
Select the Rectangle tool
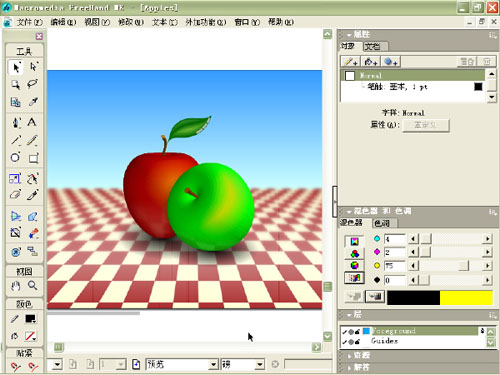click(33, 158)
